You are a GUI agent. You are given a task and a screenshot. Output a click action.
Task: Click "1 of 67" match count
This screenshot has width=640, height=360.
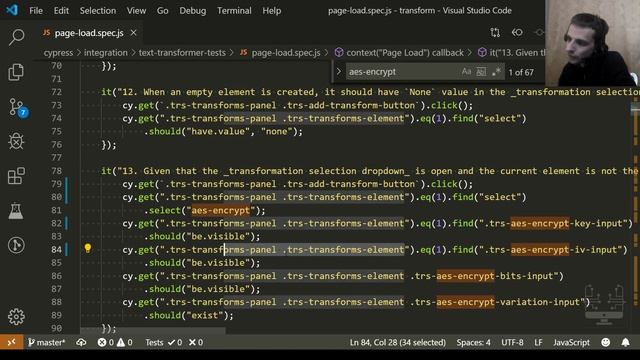[x=521, y=72]
